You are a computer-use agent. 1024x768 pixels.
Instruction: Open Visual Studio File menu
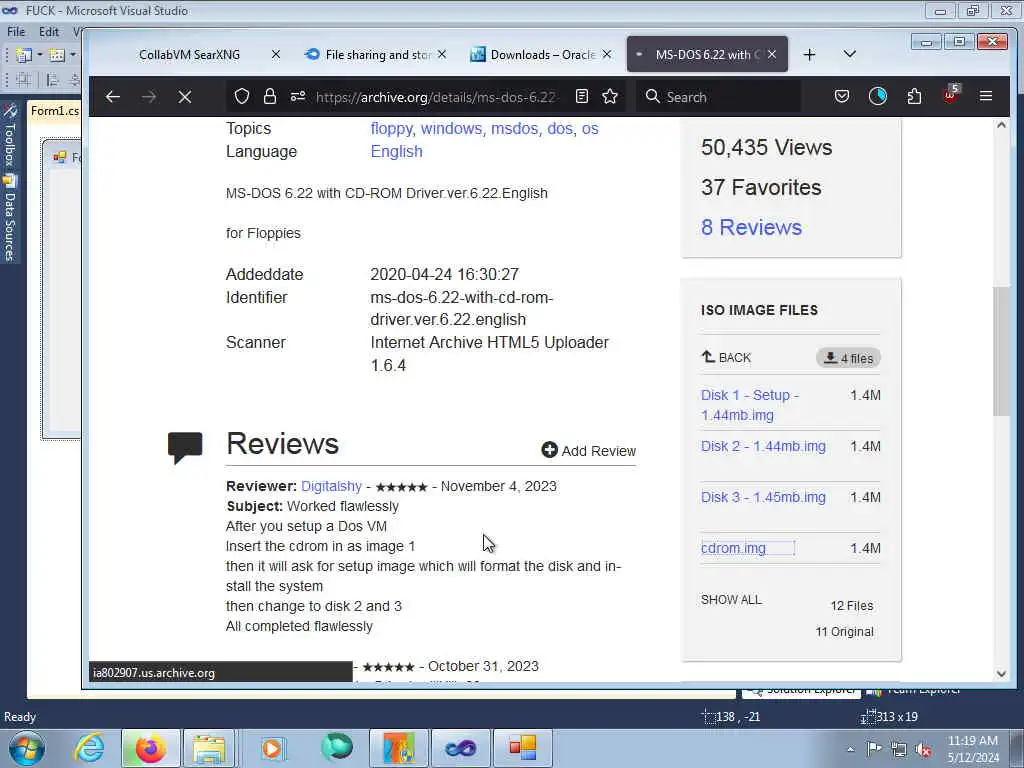[16, 31]
